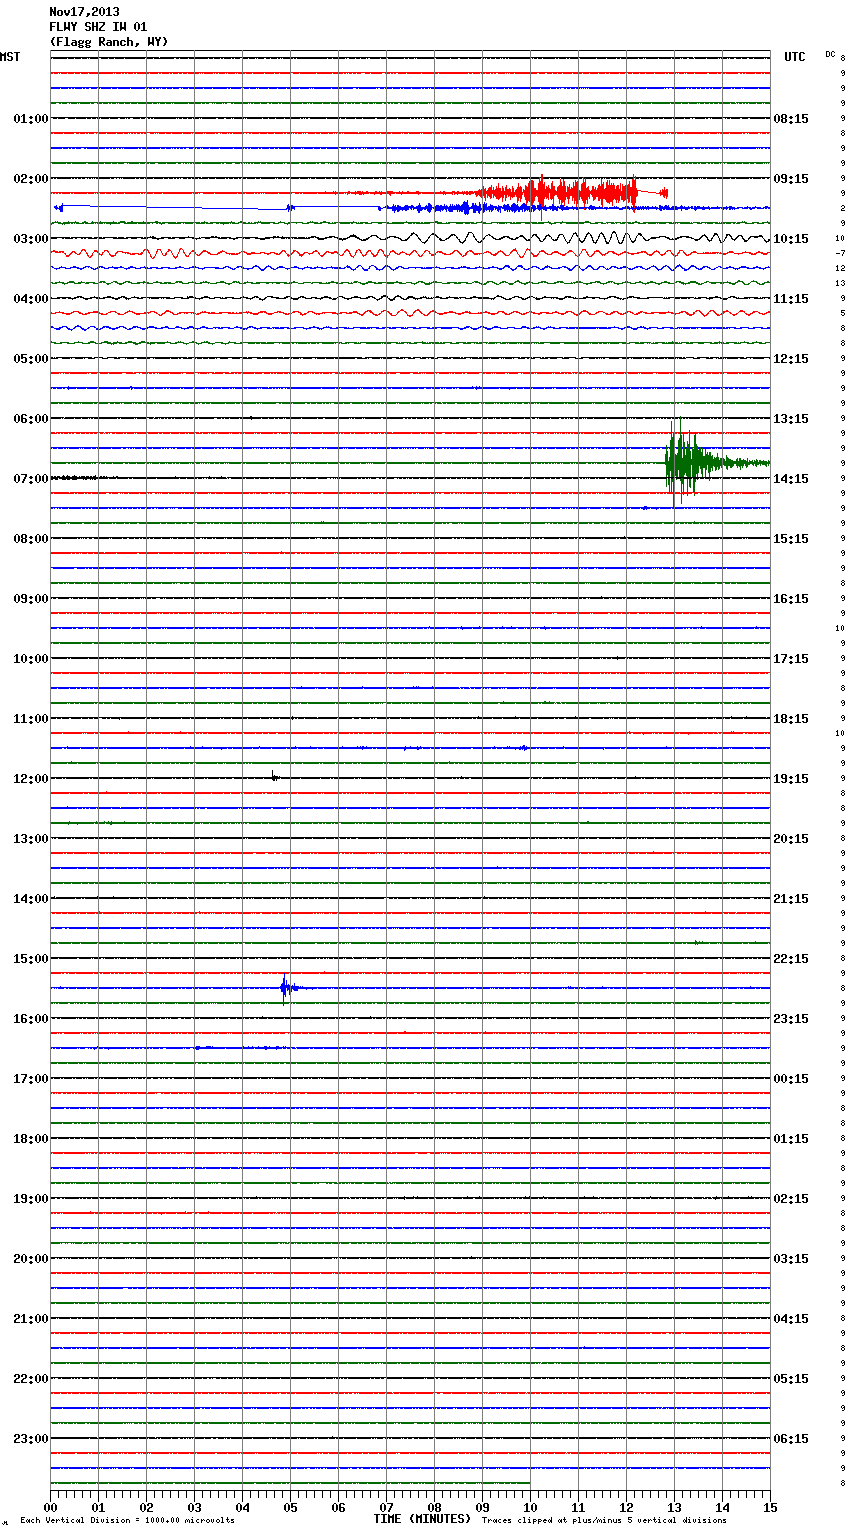Image resolution: width=850 pixels, height=1534 pixels.
Task: Select the MST time label "23:00"
Action: point(31,1439)
